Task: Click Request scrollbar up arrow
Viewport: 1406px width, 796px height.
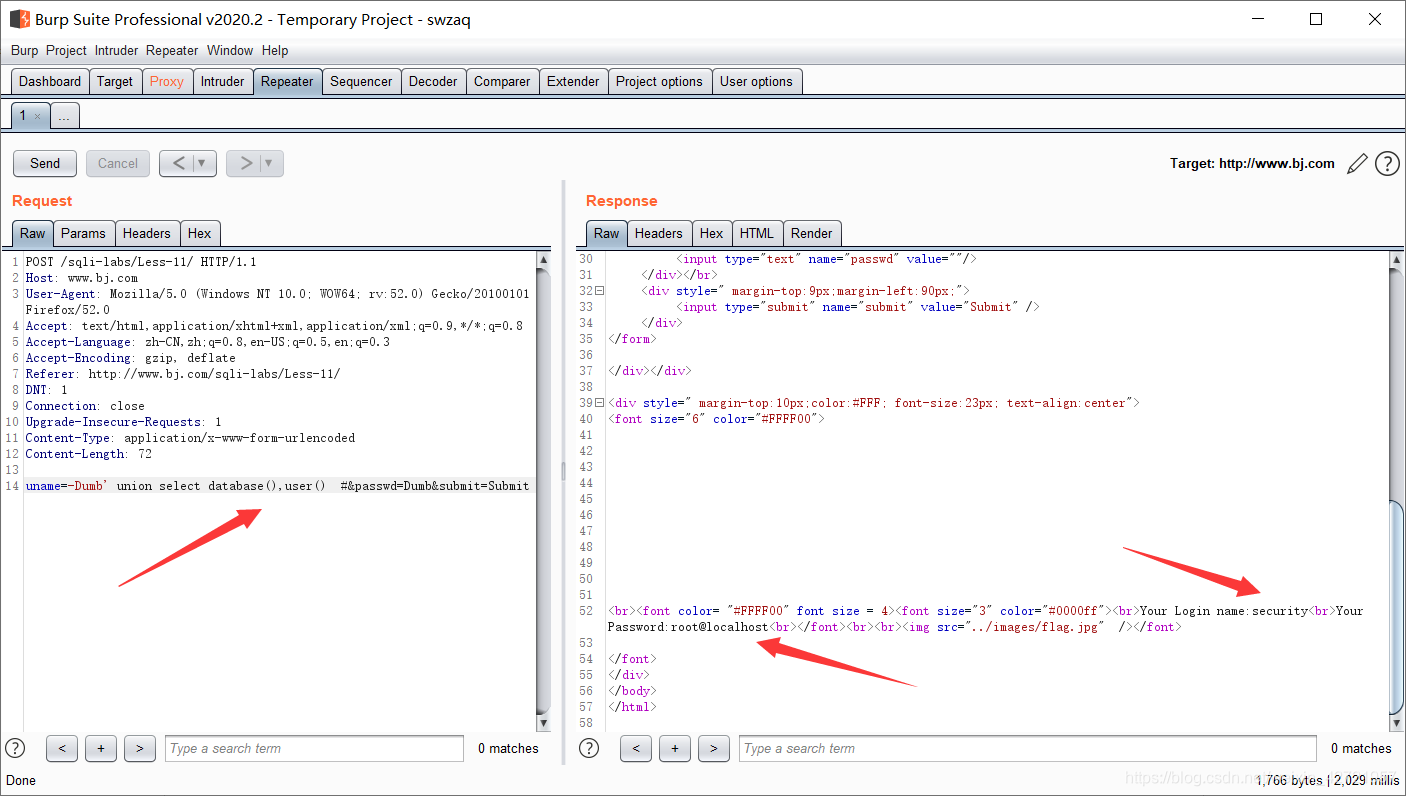Action: (544, 260)
